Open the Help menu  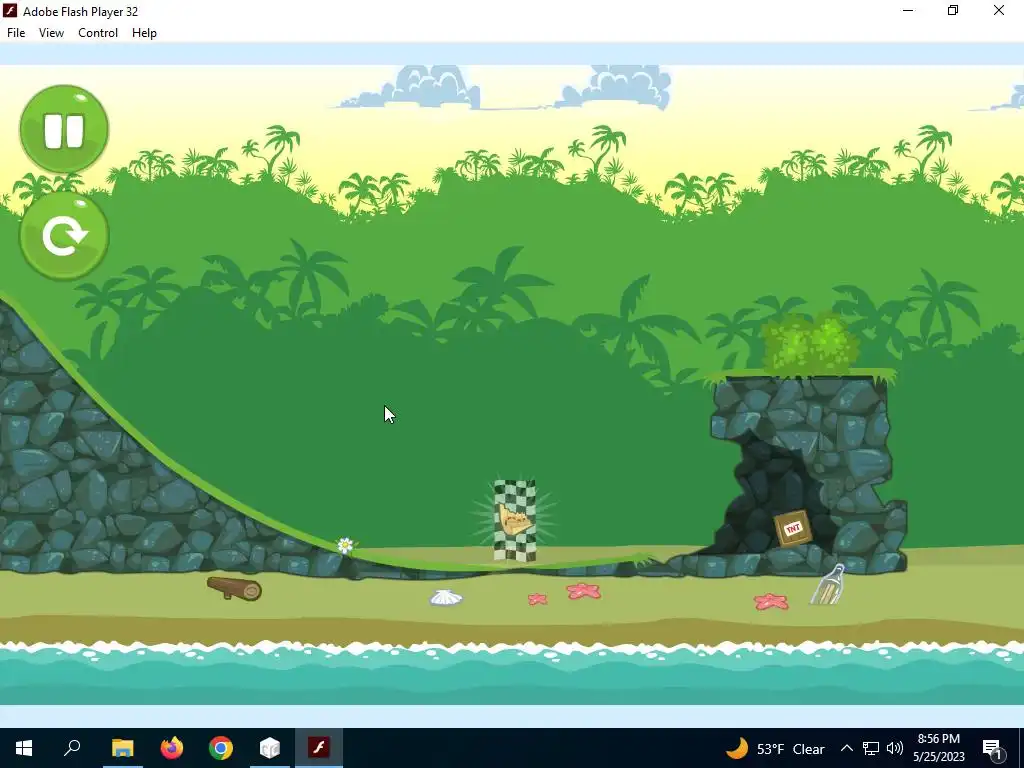point(144,33)
